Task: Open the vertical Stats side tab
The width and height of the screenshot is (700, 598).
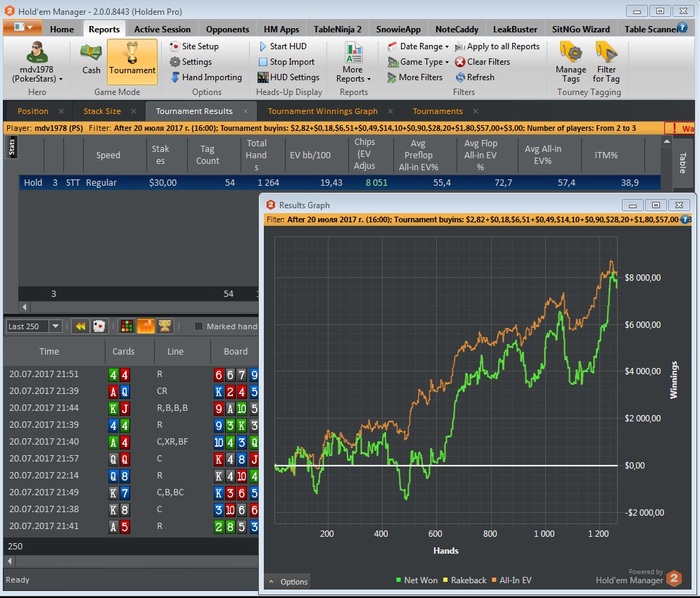Action: point(12,147)
